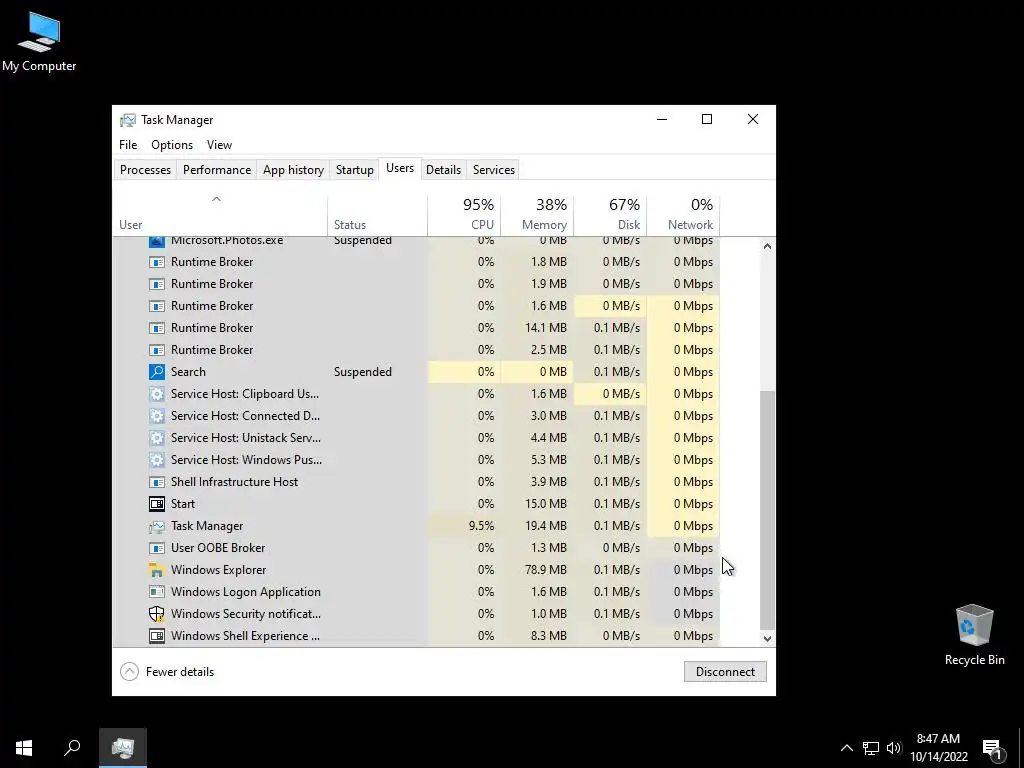Image resolution: width=1024 pixels, height=768 pixels.
Task: Click the Windows Explorer folder icon
Action: [x=157, y=569]
